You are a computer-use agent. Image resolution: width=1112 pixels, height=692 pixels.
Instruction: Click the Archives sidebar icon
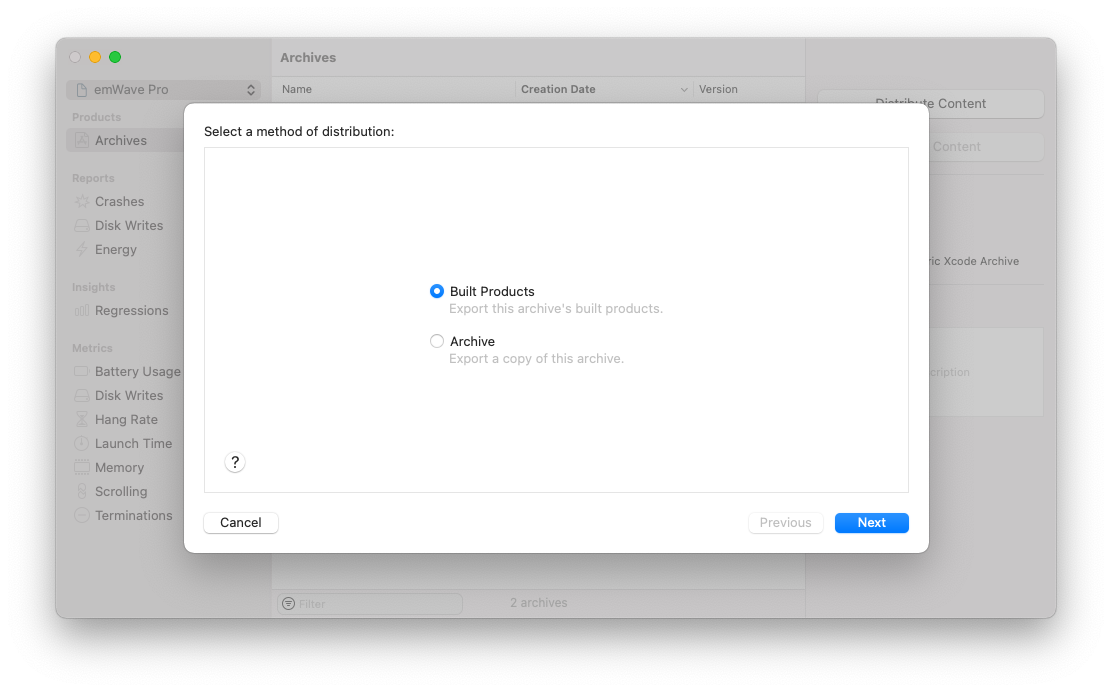[x=82, y=140]
